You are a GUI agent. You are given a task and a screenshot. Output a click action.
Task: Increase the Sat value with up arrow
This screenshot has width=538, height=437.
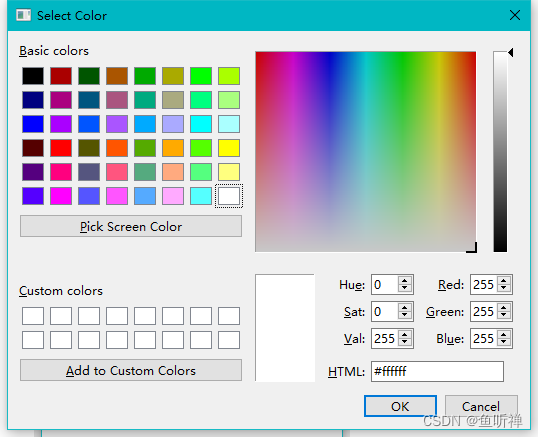[x=405, y=307]
